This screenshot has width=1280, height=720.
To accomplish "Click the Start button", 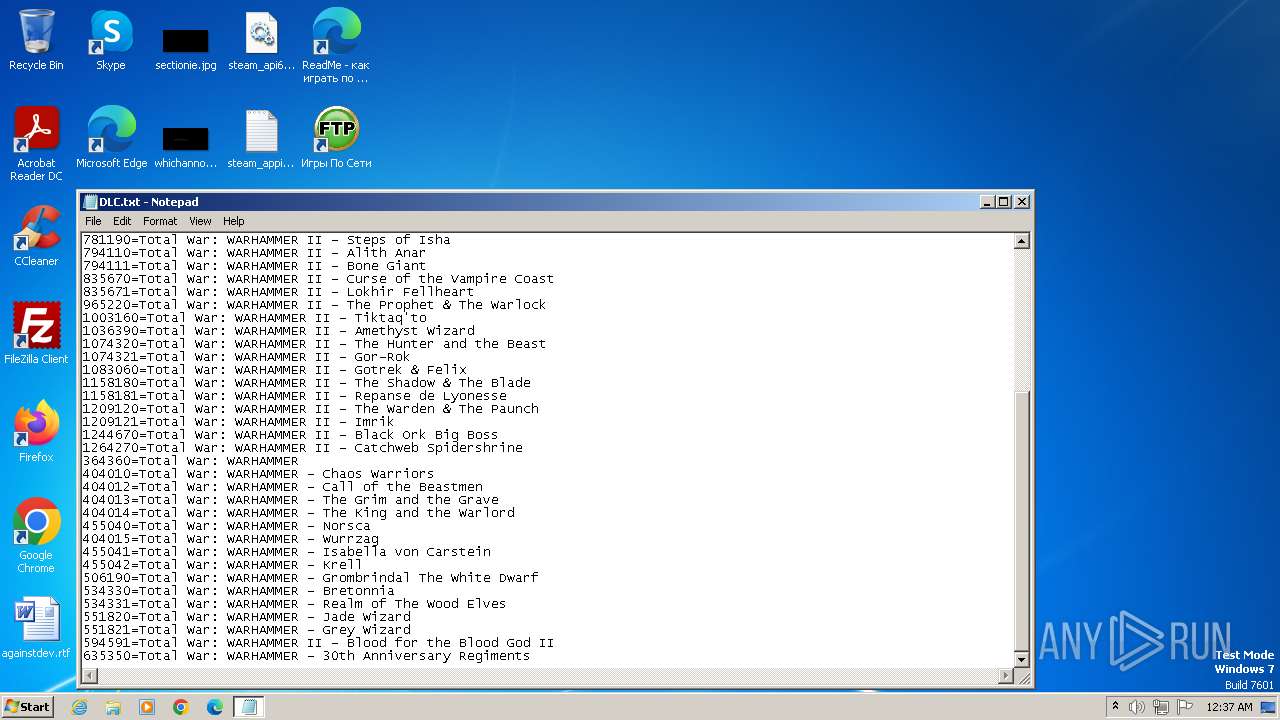I will click(27, 707).
